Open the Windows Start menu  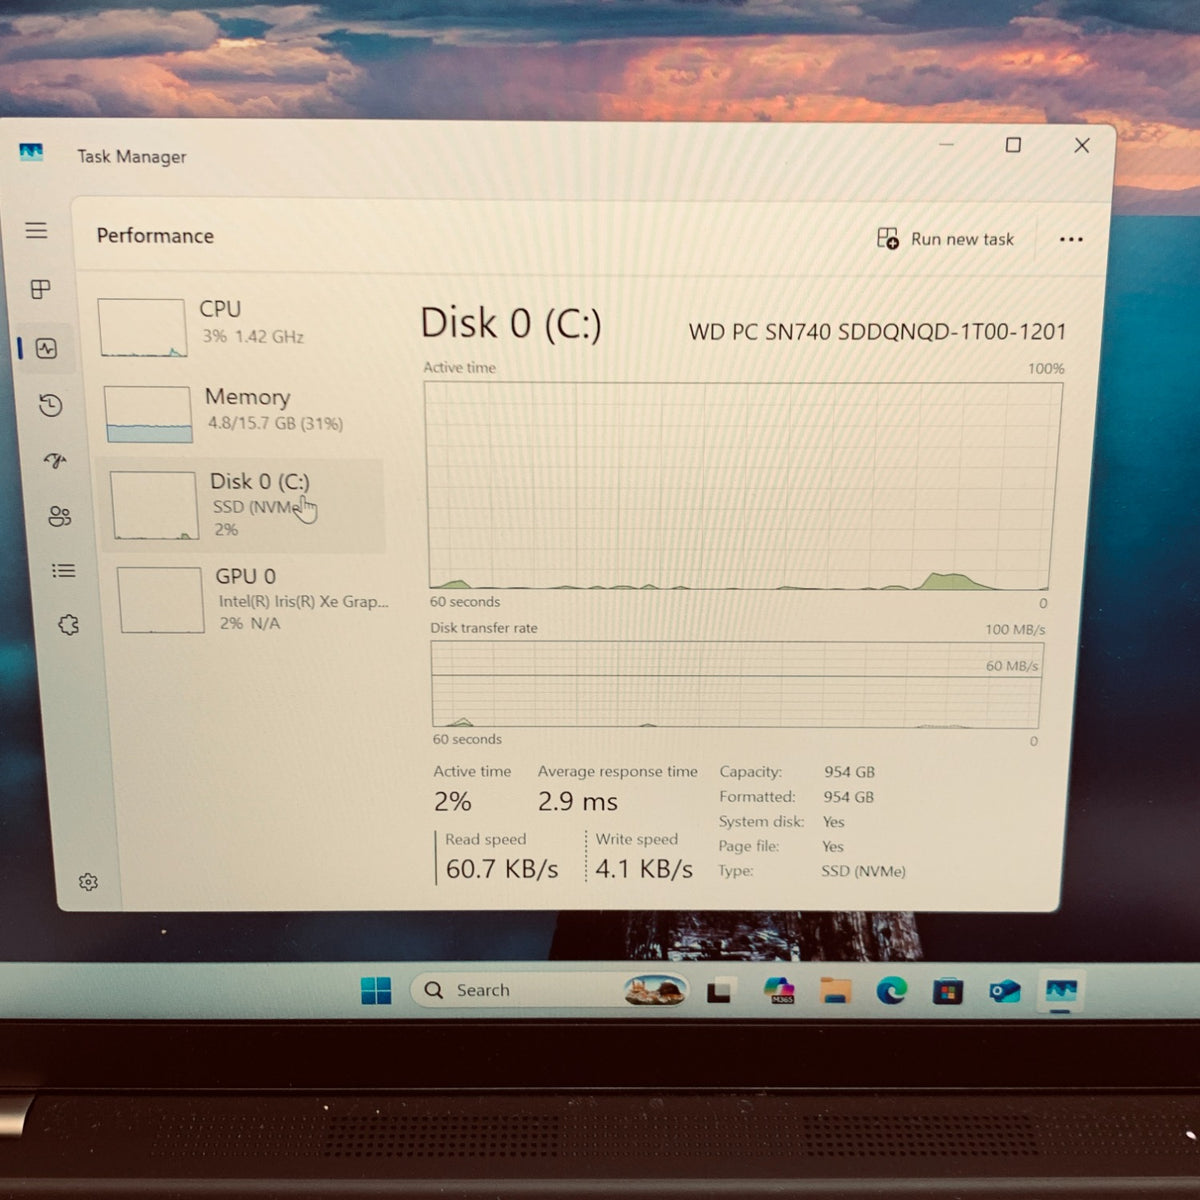click(376, 990)
